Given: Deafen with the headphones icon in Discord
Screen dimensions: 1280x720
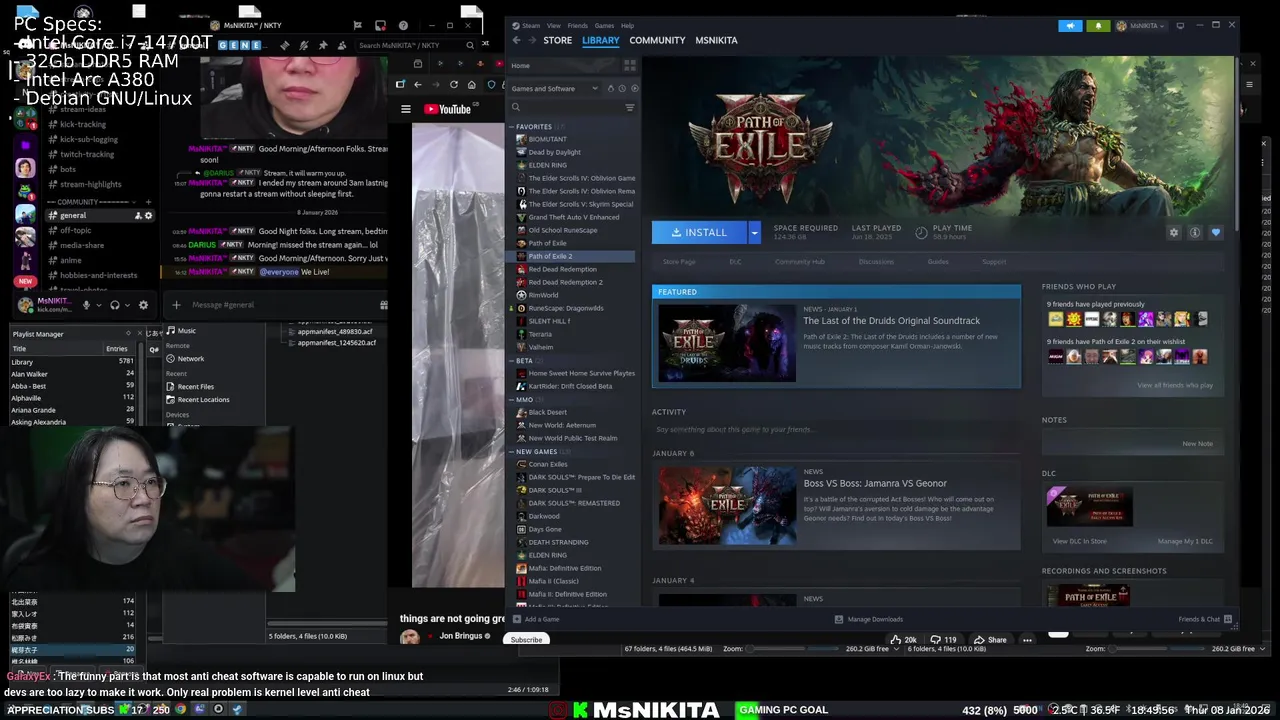Looking at the screenshot, I should click(115, 305).
